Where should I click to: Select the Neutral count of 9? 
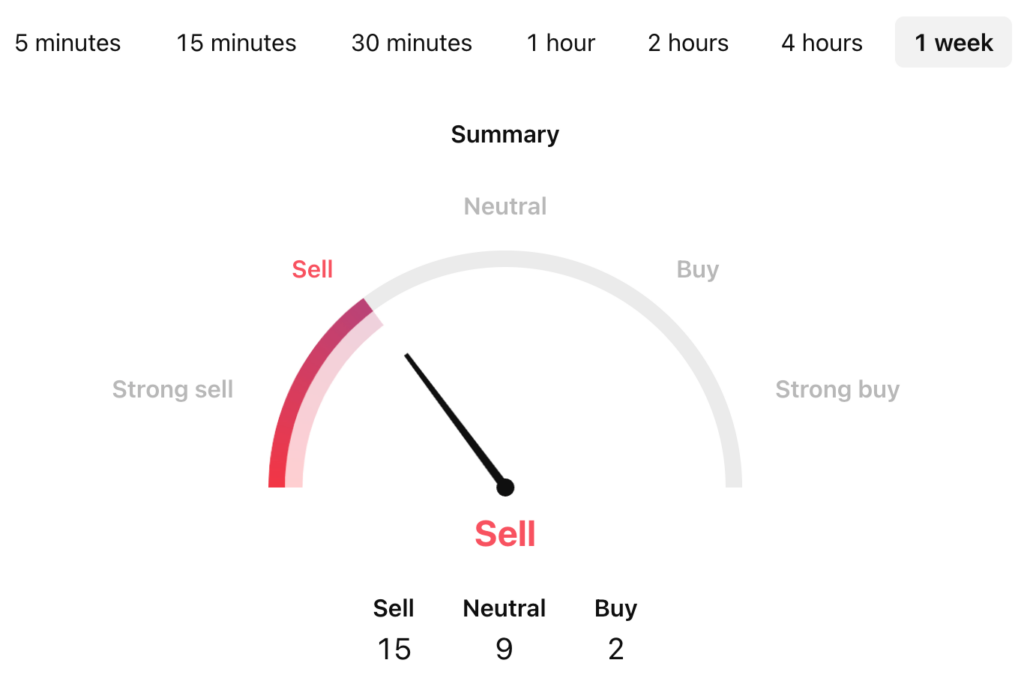tap(504, 648)
